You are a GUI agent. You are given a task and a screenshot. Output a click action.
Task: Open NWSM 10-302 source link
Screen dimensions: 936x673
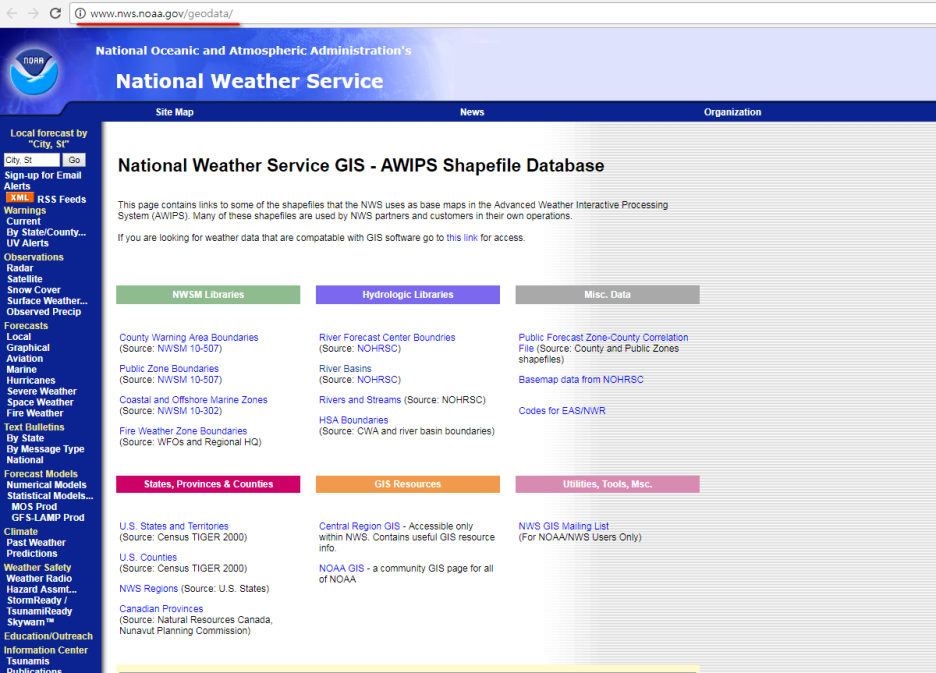pos(189,411)
